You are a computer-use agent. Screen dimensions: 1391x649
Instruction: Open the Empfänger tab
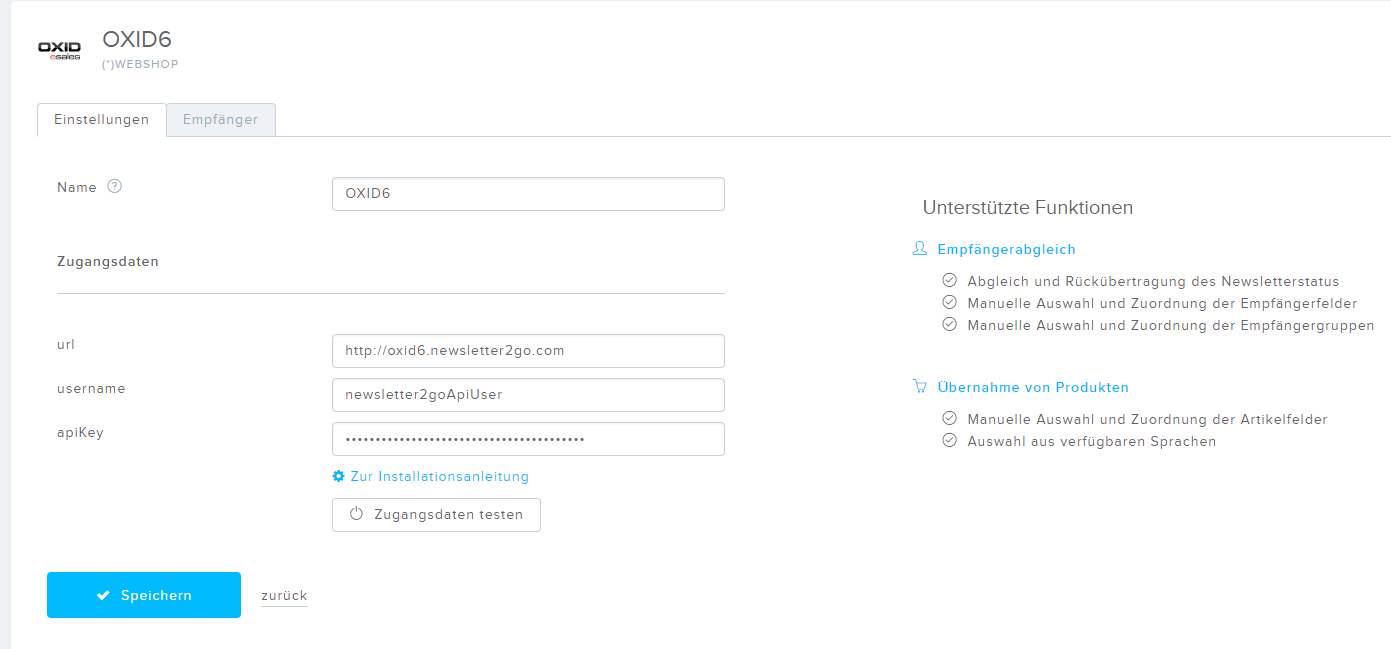pyautogui.click(x=221, y=119)
